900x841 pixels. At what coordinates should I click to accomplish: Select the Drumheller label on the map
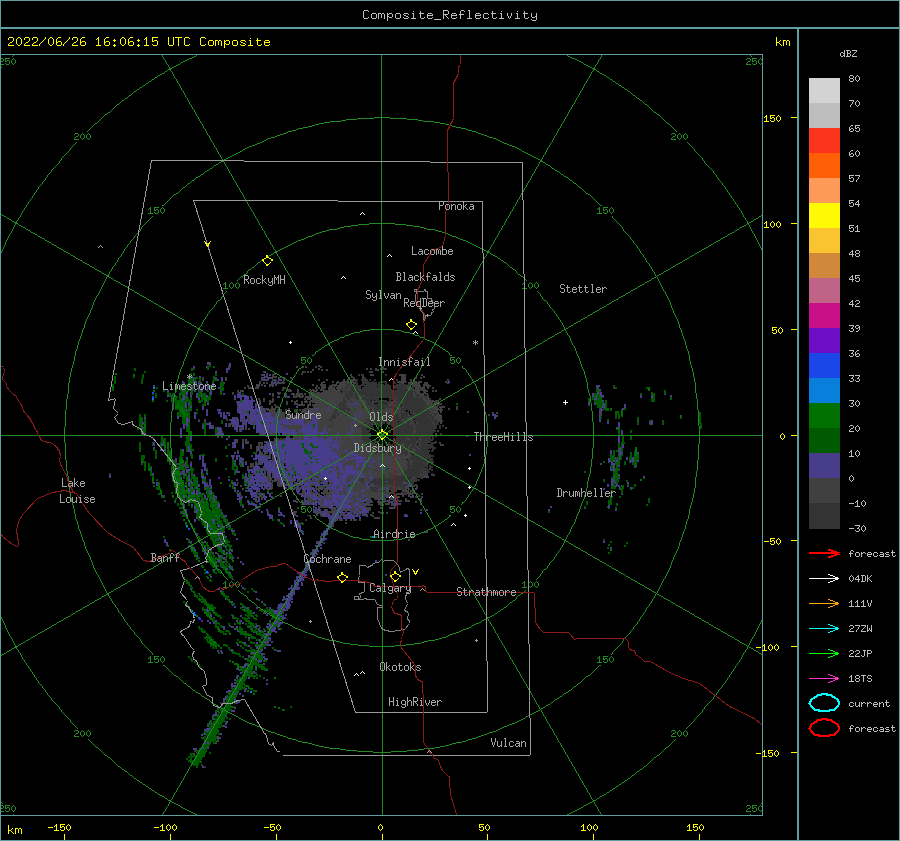(x=585, y=493)
